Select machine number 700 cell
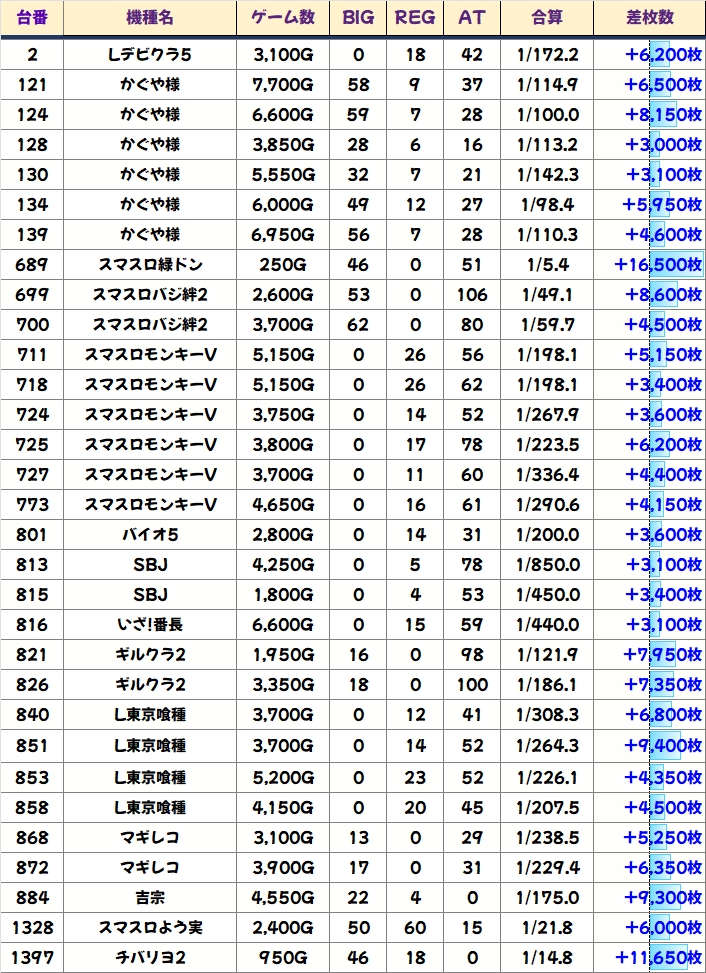 [32, 325]
